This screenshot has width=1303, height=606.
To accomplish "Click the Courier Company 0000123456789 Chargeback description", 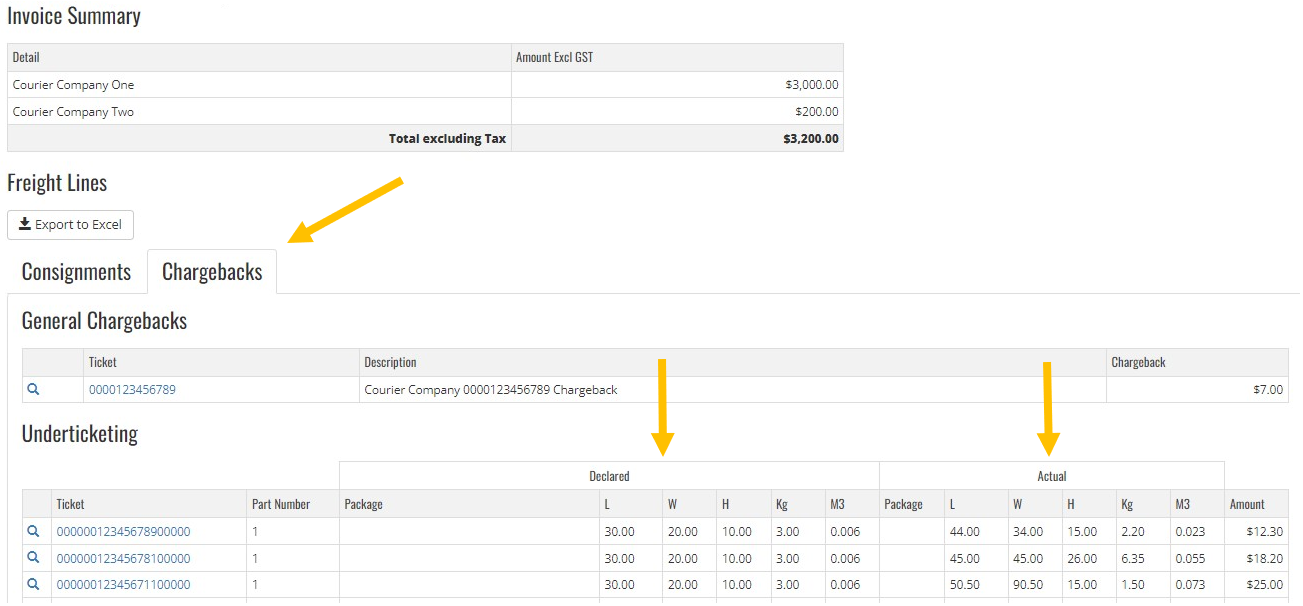I will click(491, 390).
